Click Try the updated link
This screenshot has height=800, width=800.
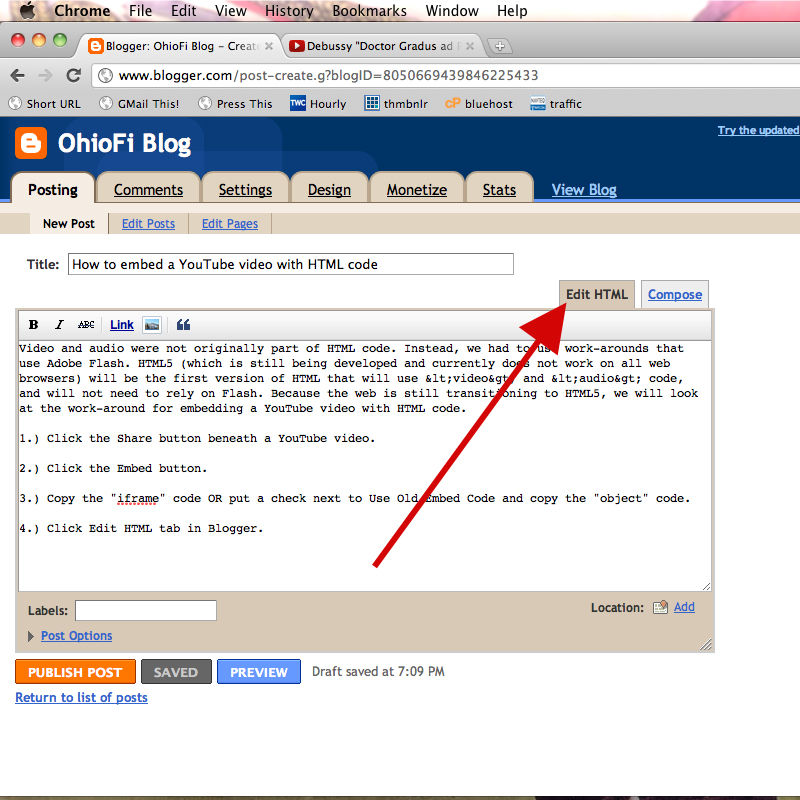[x=759, y=130]
